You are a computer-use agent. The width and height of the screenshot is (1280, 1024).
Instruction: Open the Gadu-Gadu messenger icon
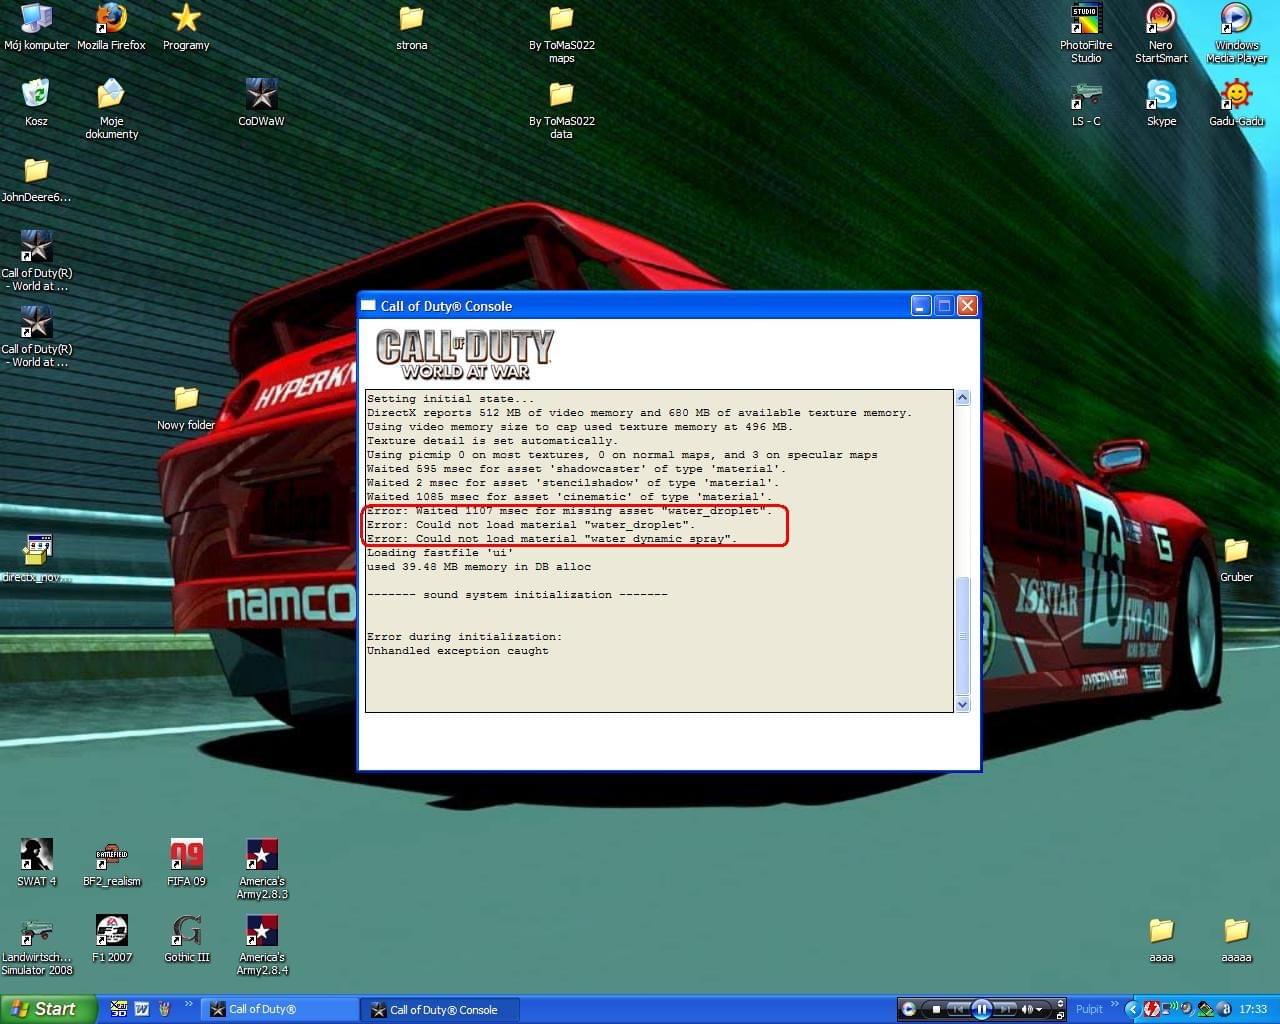tap(1236, 103)
